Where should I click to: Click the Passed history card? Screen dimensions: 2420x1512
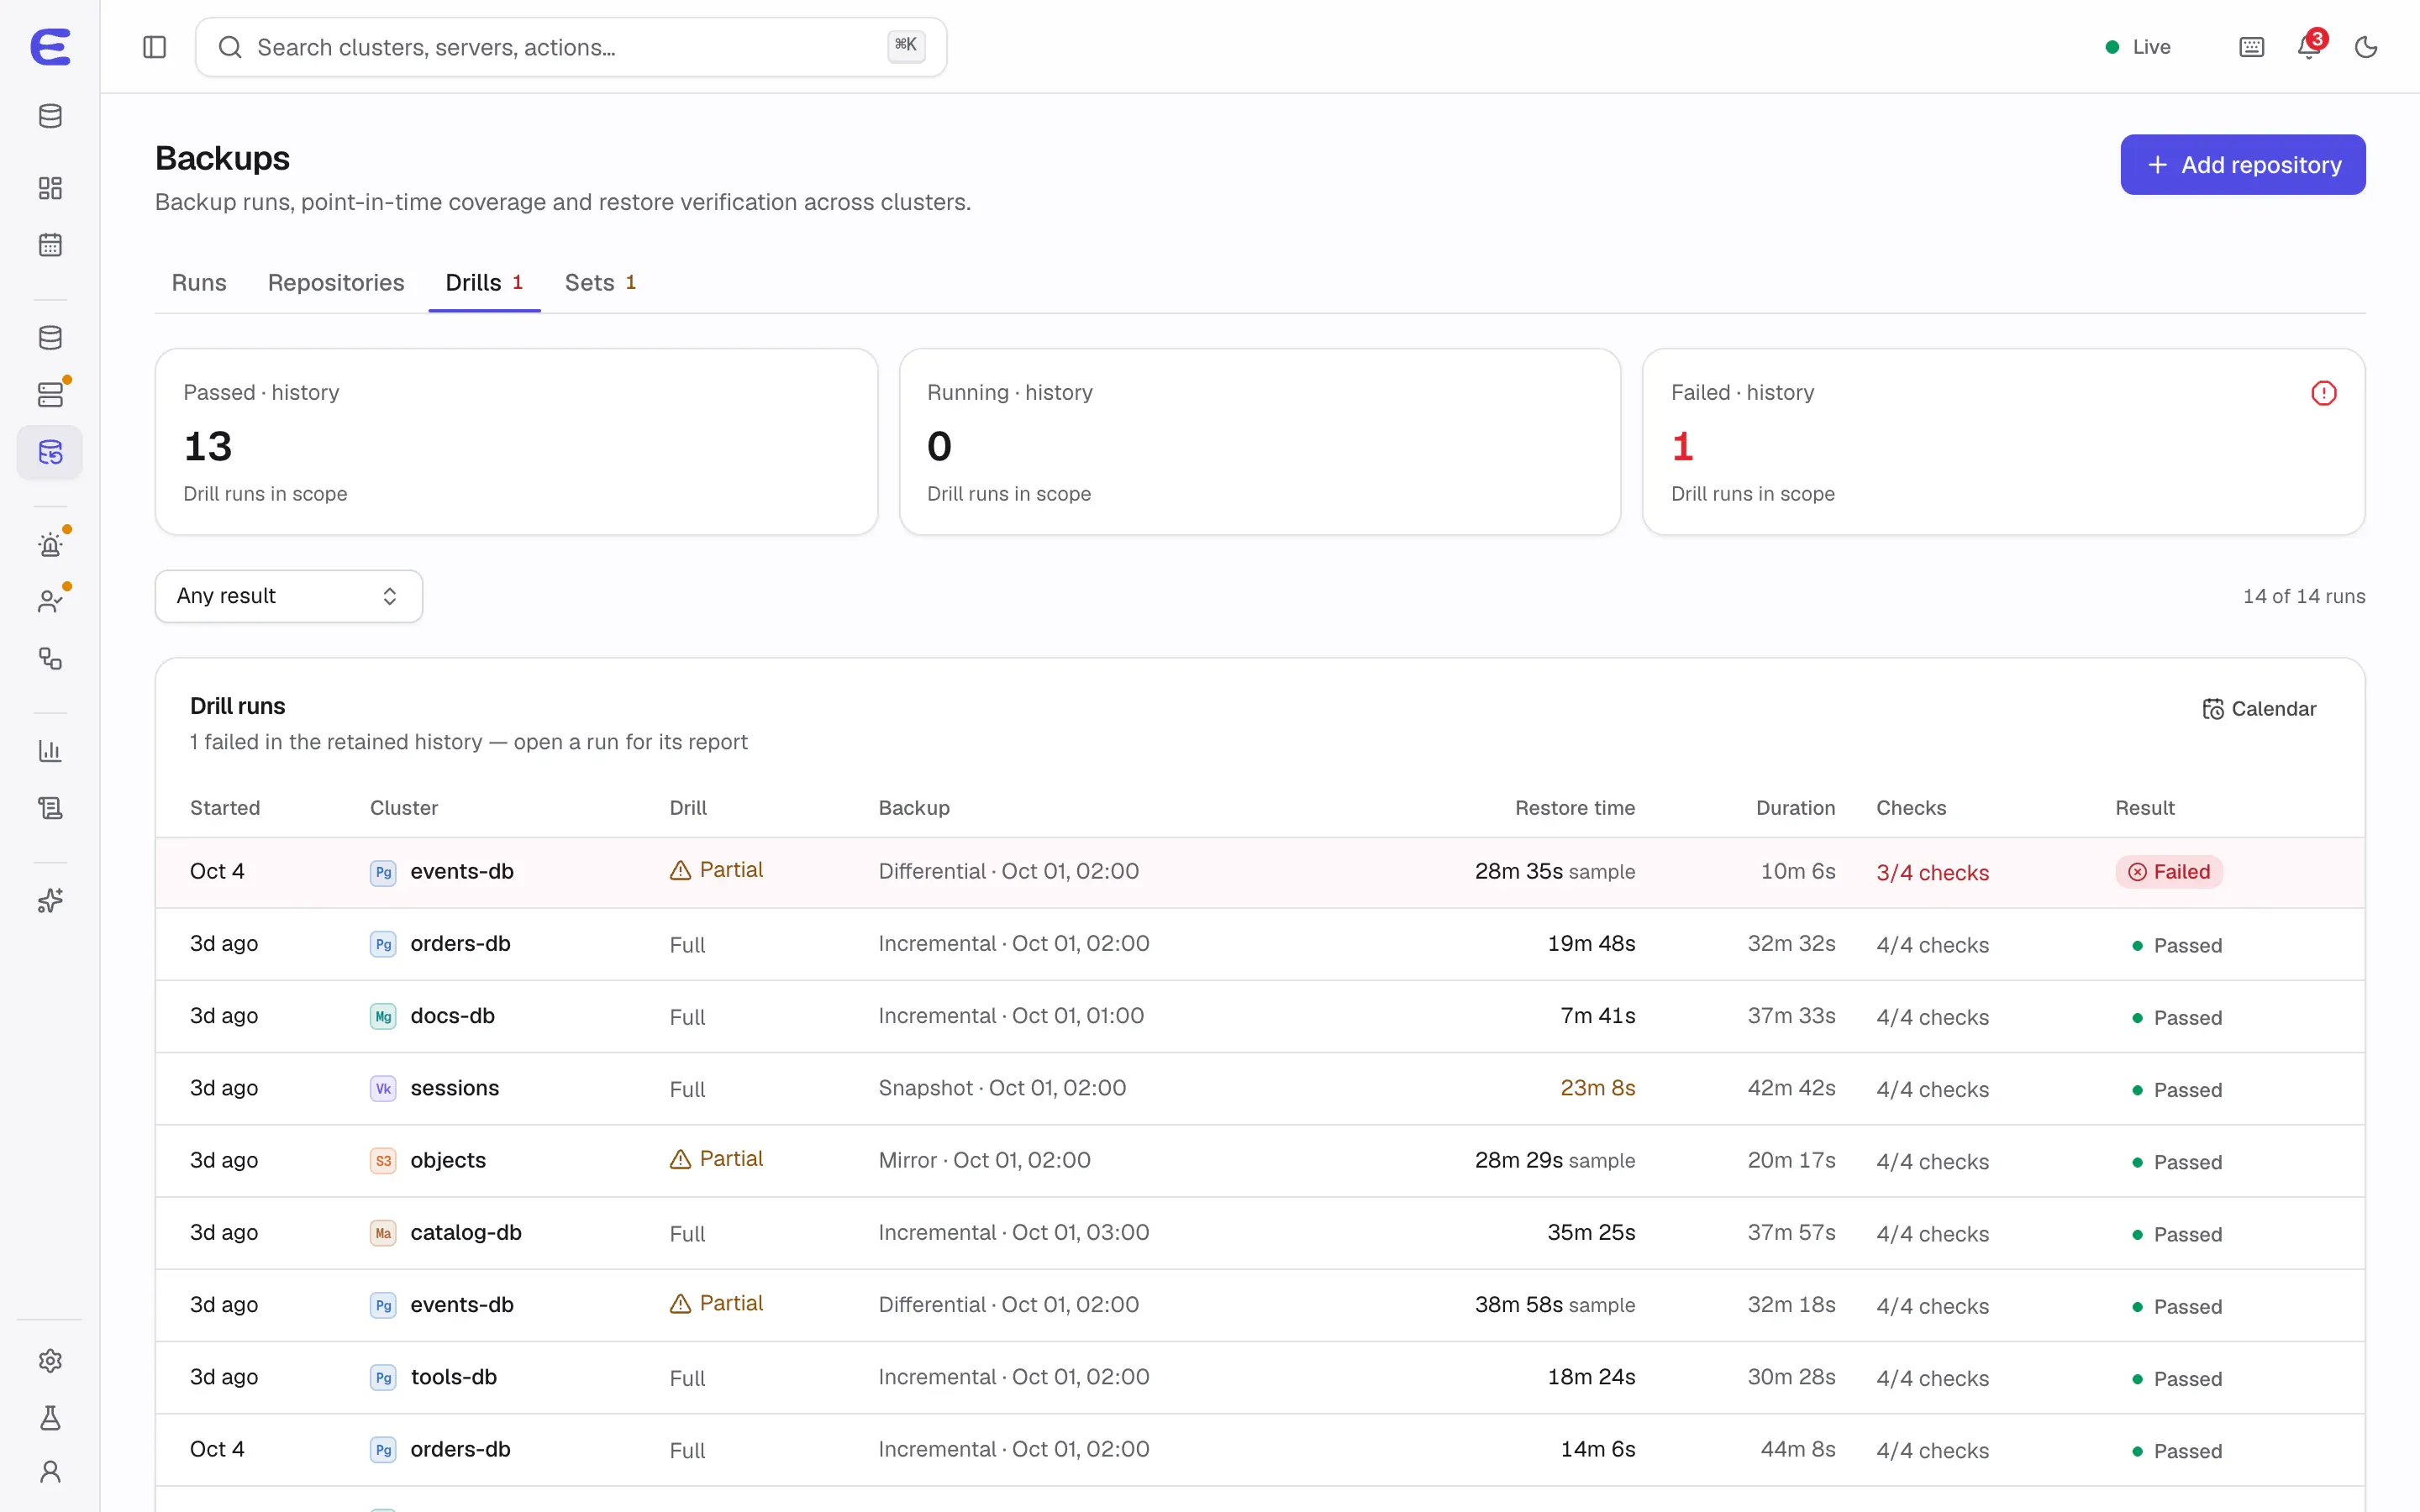coord(516,442)
